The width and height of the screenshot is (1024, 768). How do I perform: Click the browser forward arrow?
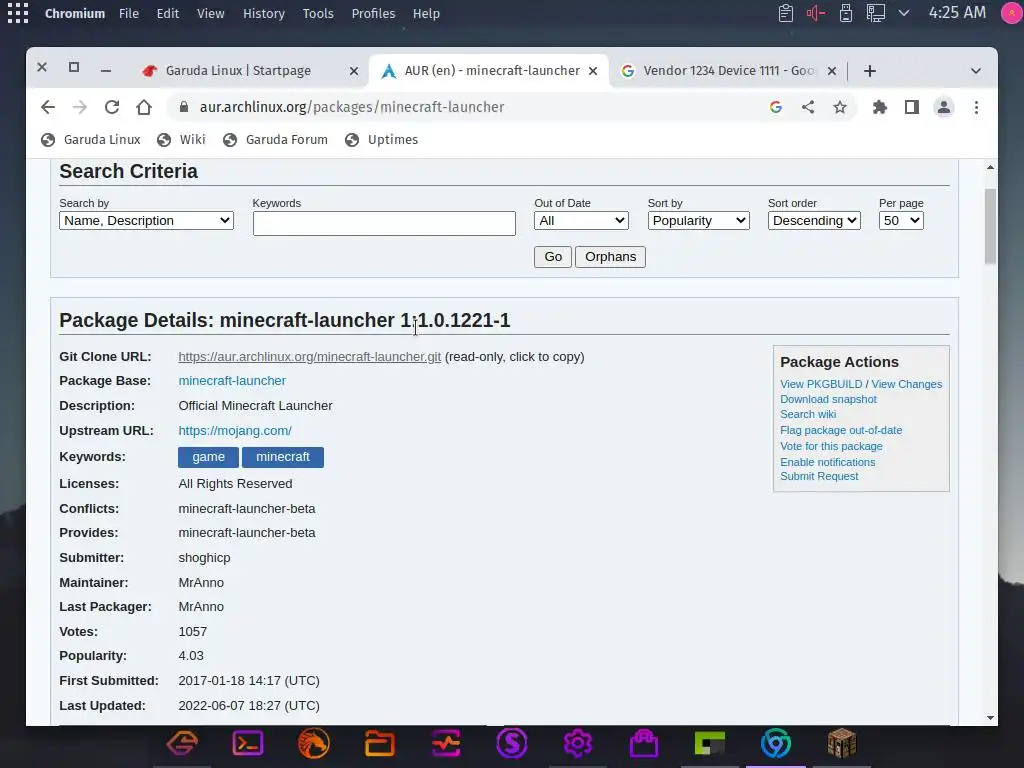(80, 107)
